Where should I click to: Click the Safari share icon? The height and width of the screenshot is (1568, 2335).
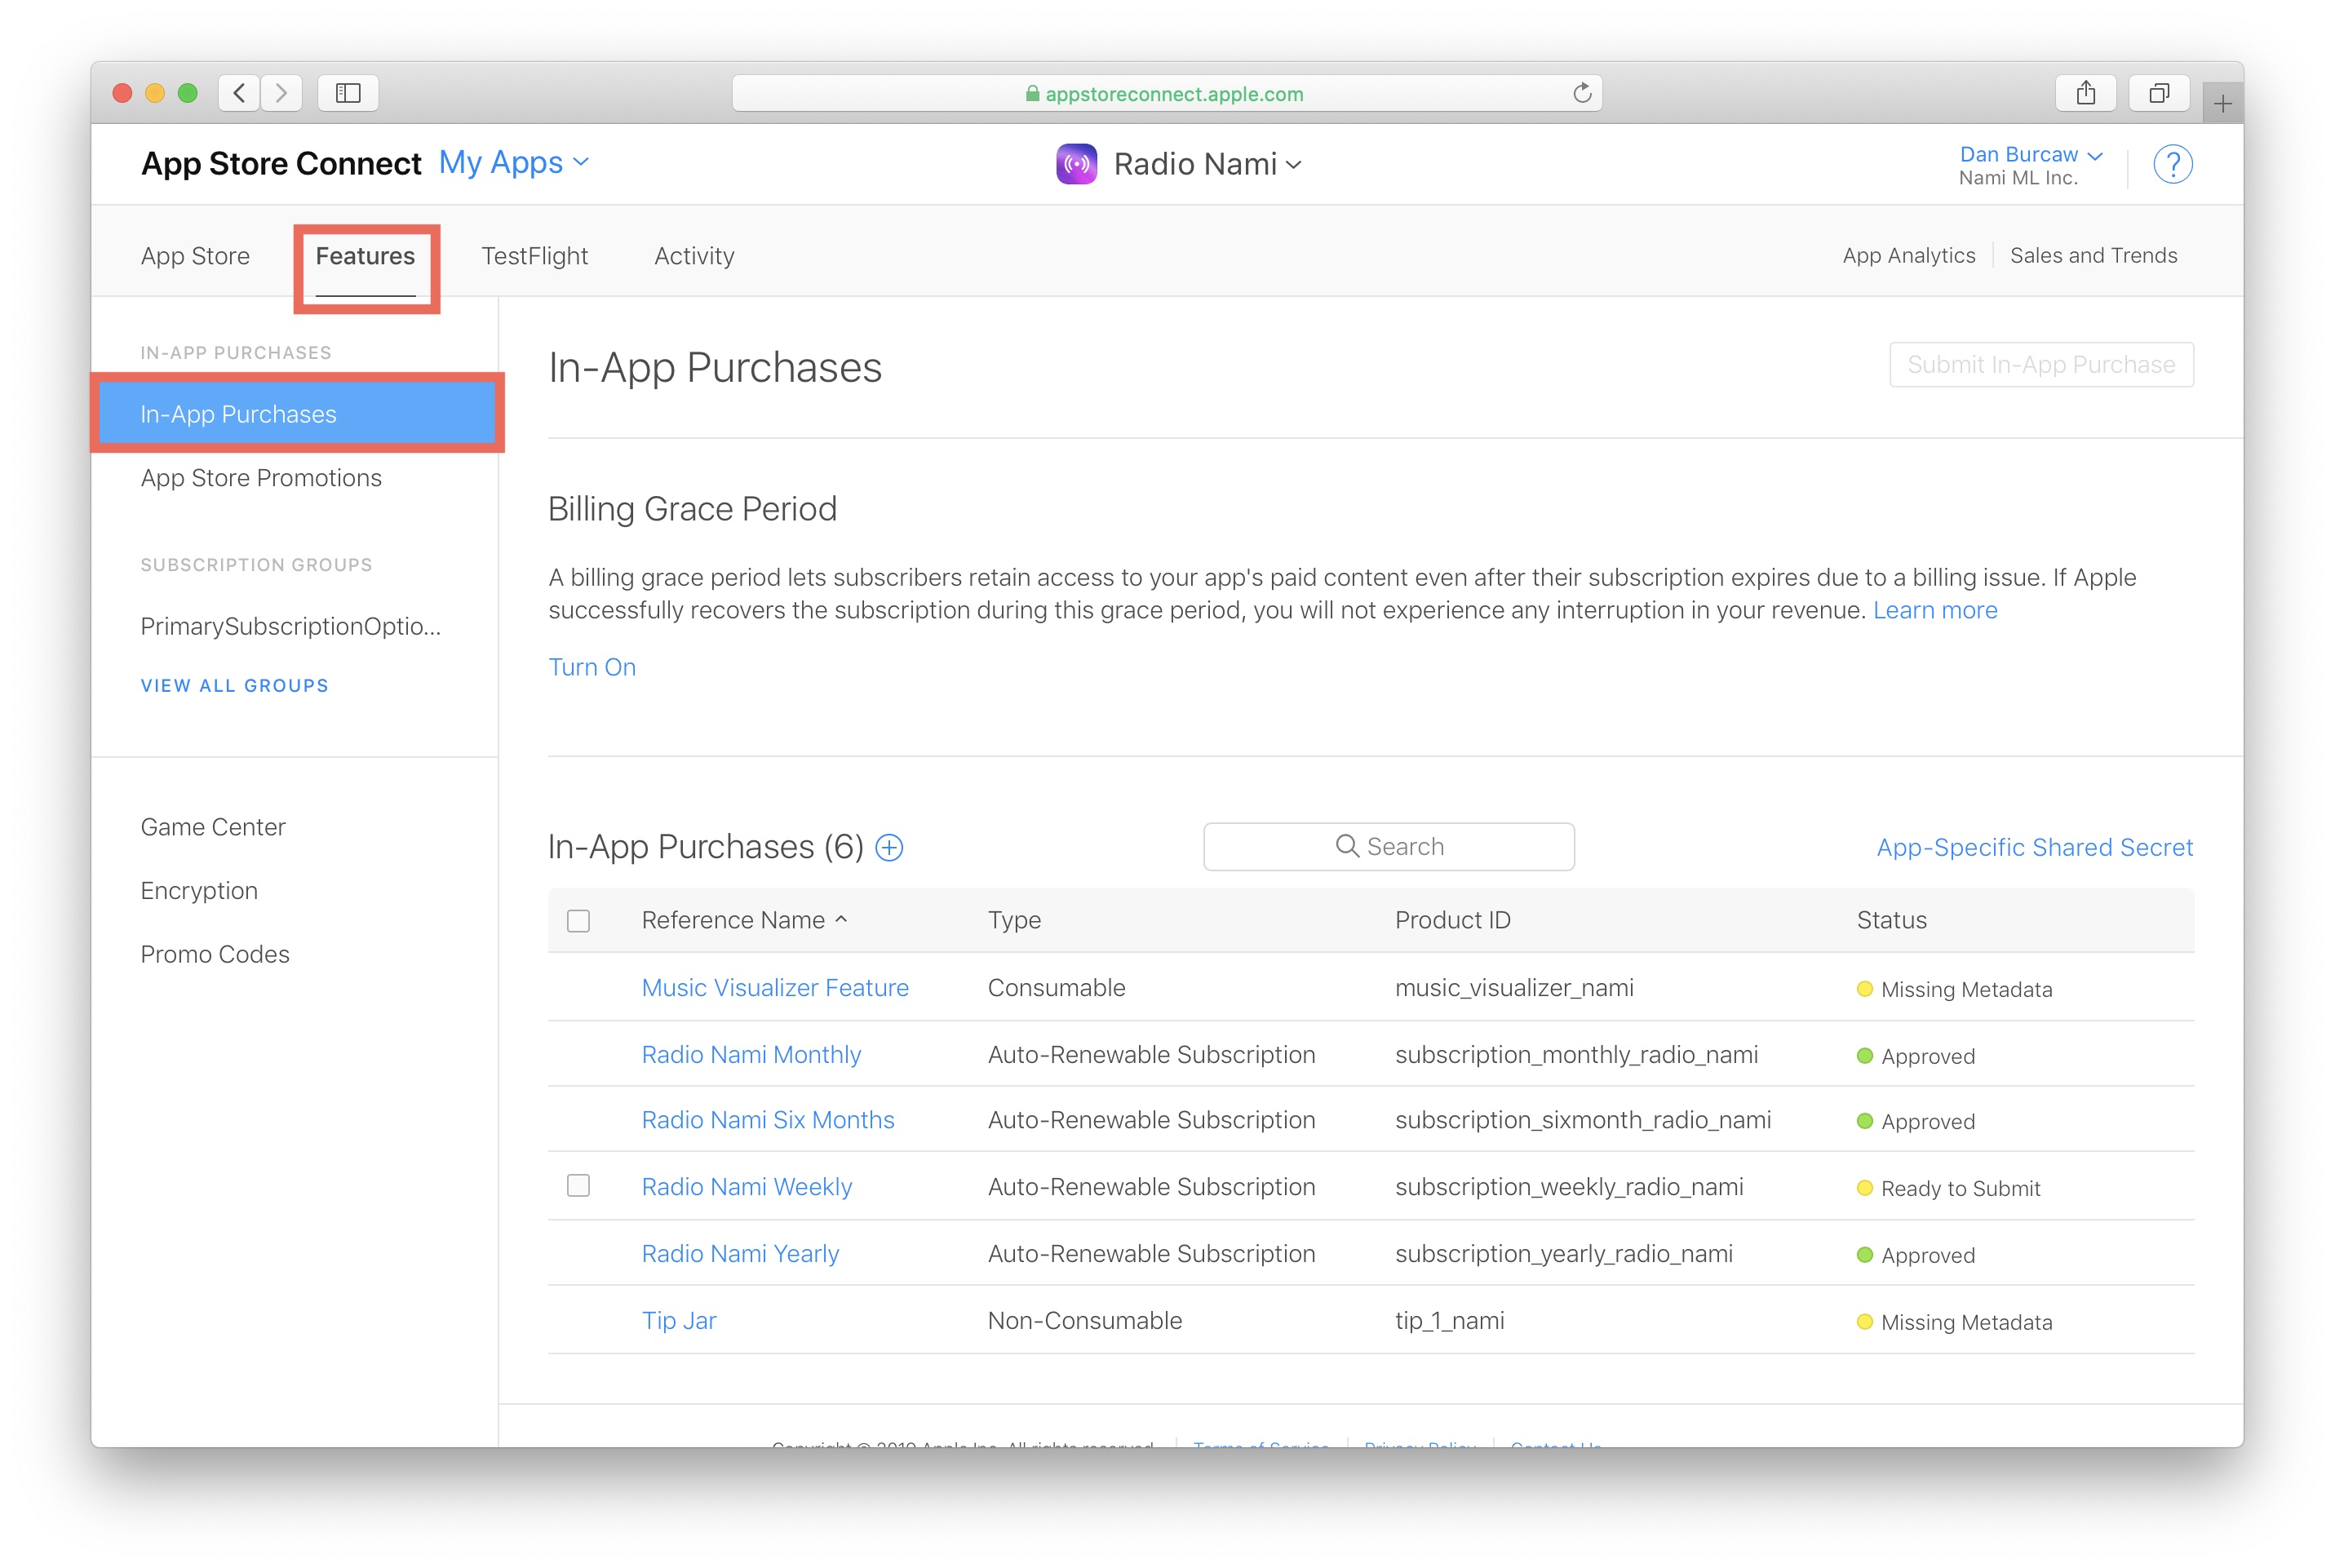coord(2085,93)
